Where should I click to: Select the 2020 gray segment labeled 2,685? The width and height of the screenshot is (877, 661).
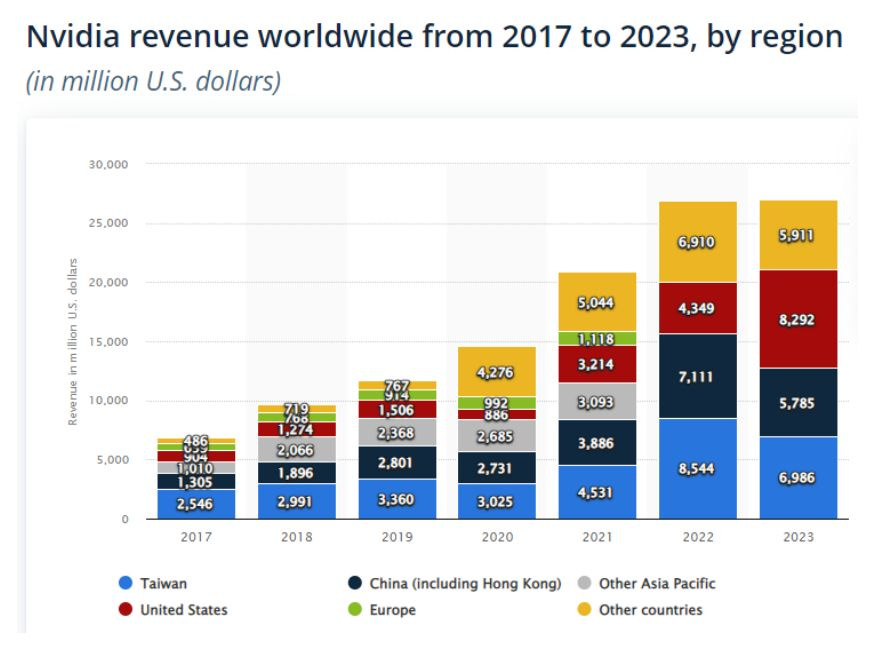(497, 435)
